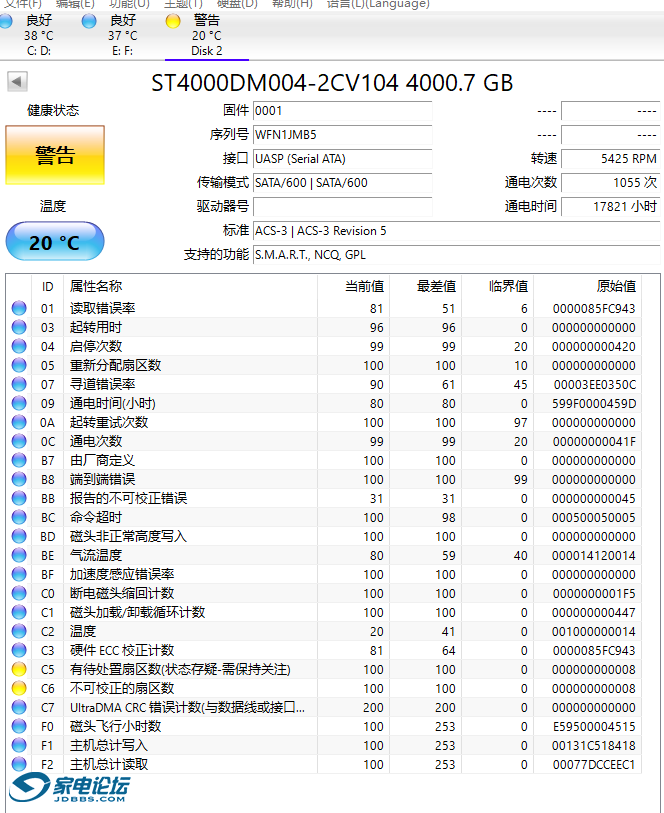The height and width of the screenshot is (813, 664).
Task: Select the 不可校正的扇区数 attribute name
Action: click(x=122, y=689)
